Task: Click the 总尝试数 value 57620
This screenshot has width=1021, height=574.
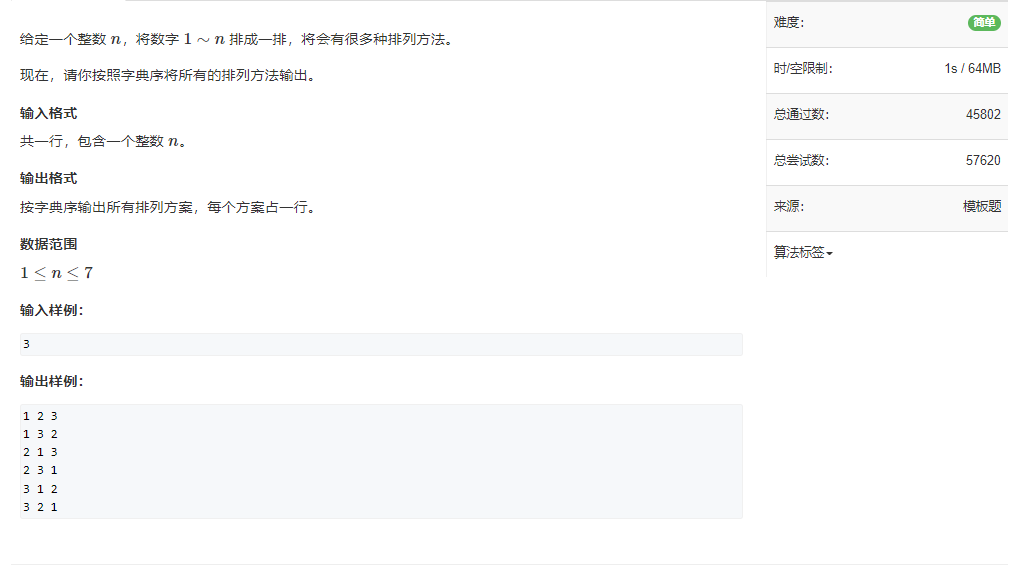Action: tap(983, 160)
